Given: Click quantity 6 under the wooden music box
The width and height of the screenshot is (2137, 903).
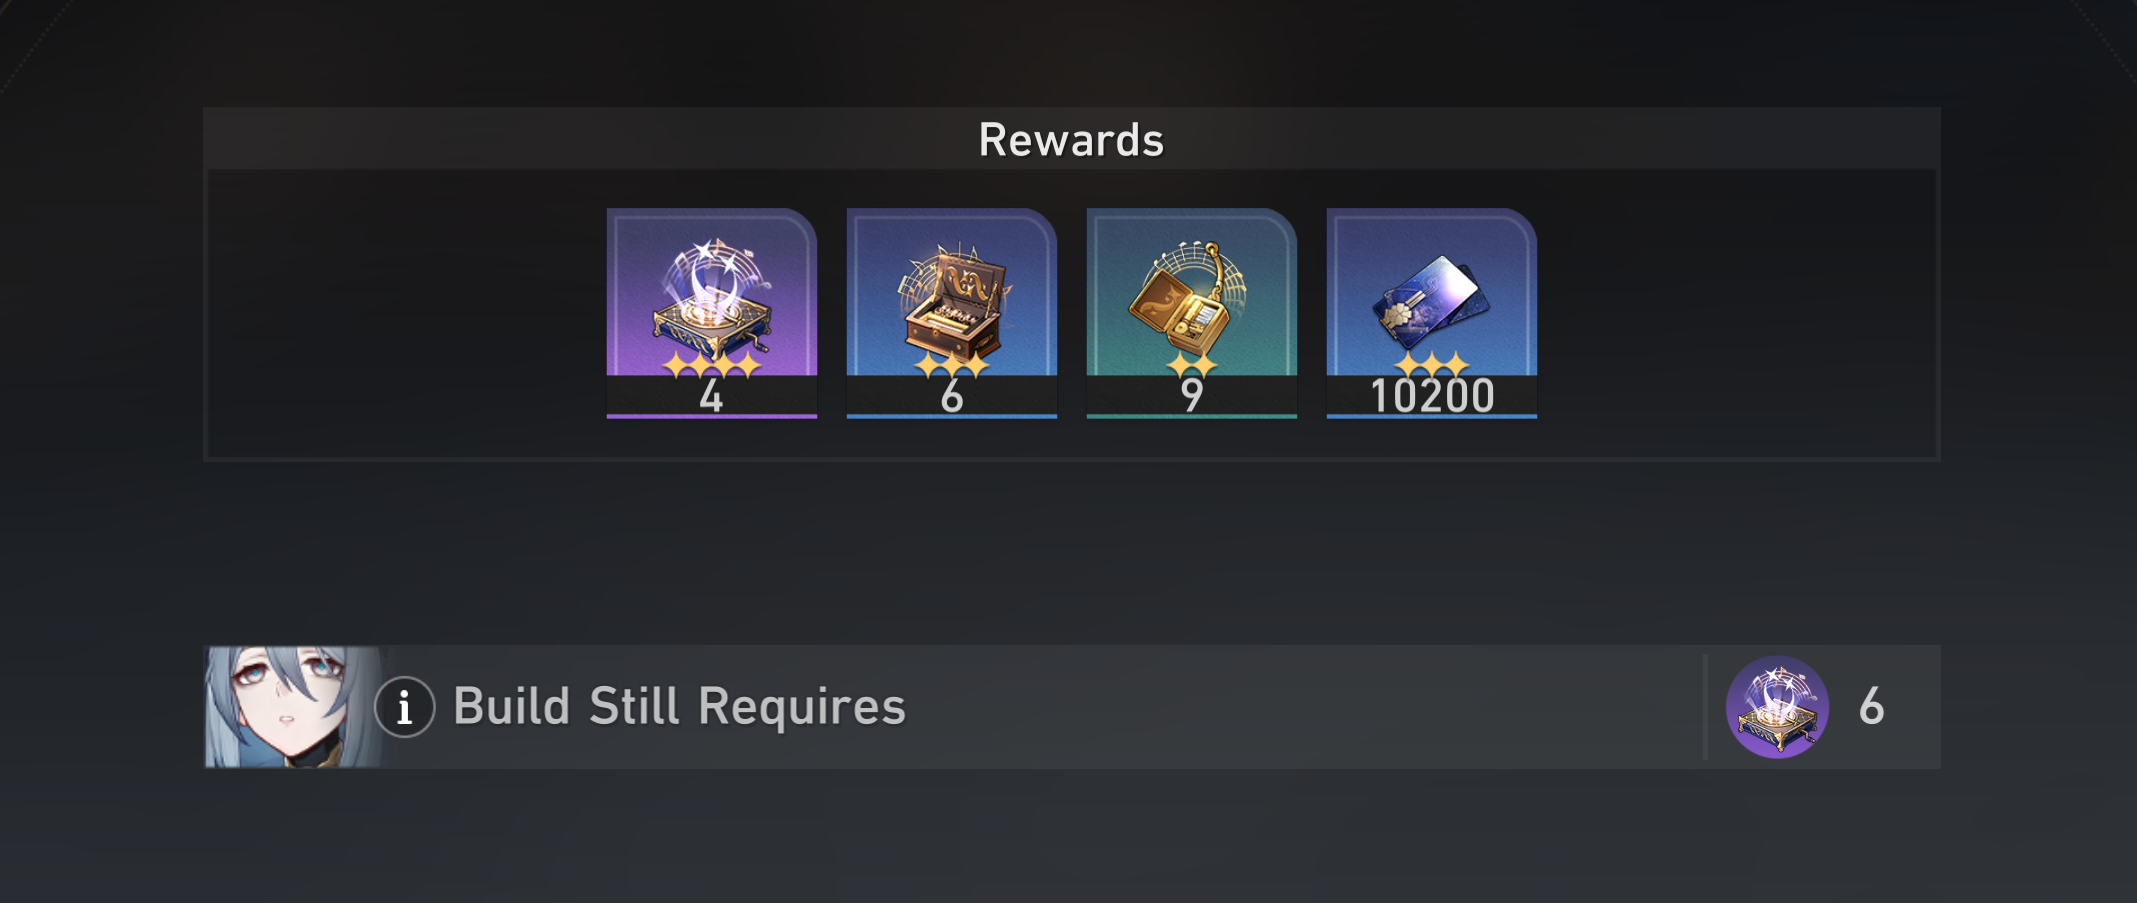Looking at the screenshot, I should (951, 397).
